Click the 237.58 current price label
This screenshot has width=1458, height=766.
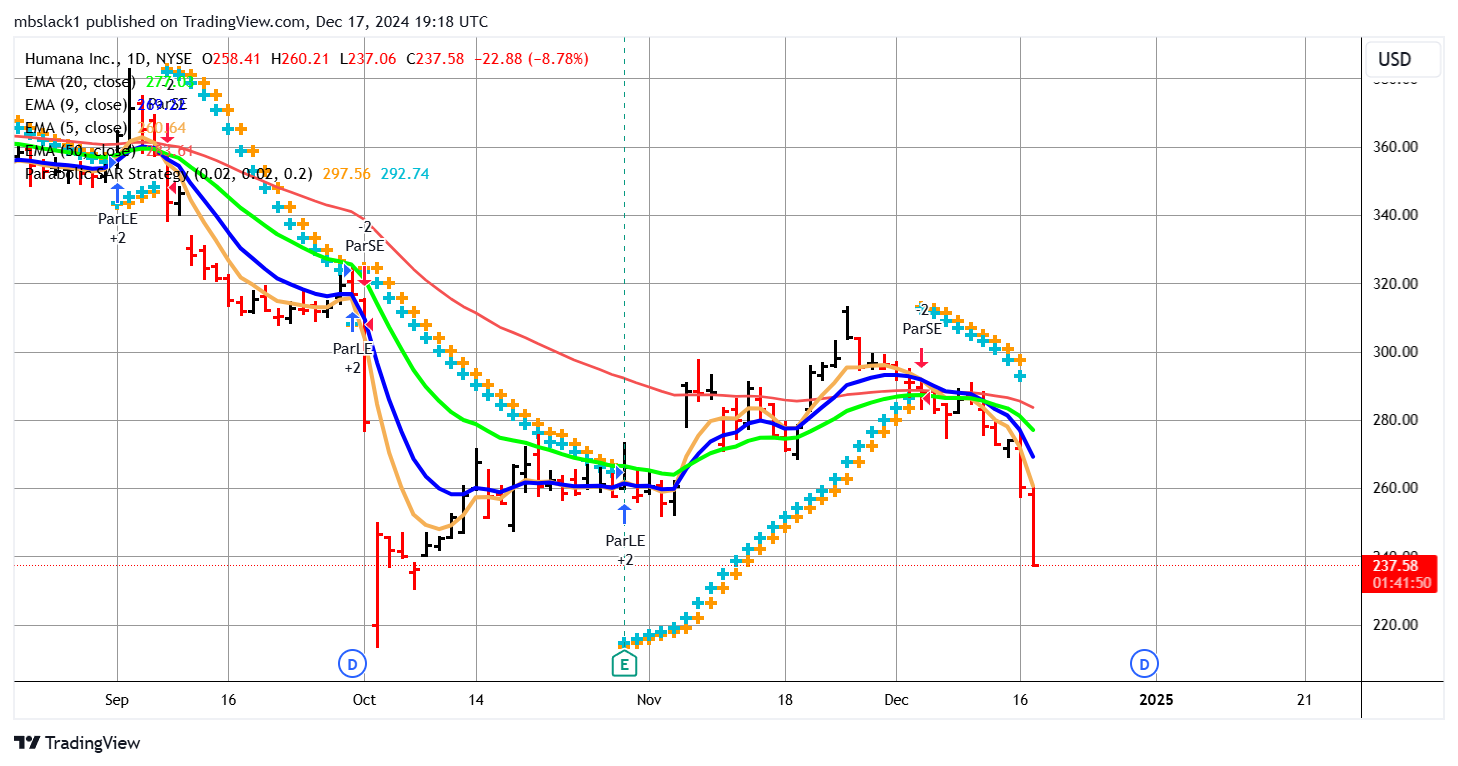click(x=1399, y=565)
